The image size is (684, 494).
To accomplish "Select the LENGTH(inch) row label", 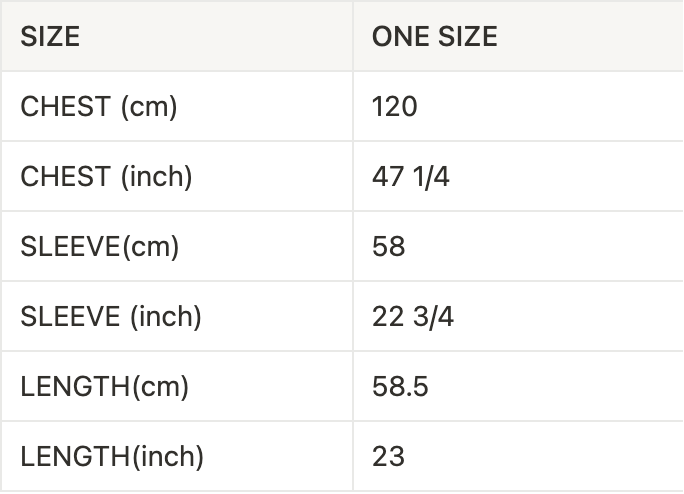I will (111, 457).
